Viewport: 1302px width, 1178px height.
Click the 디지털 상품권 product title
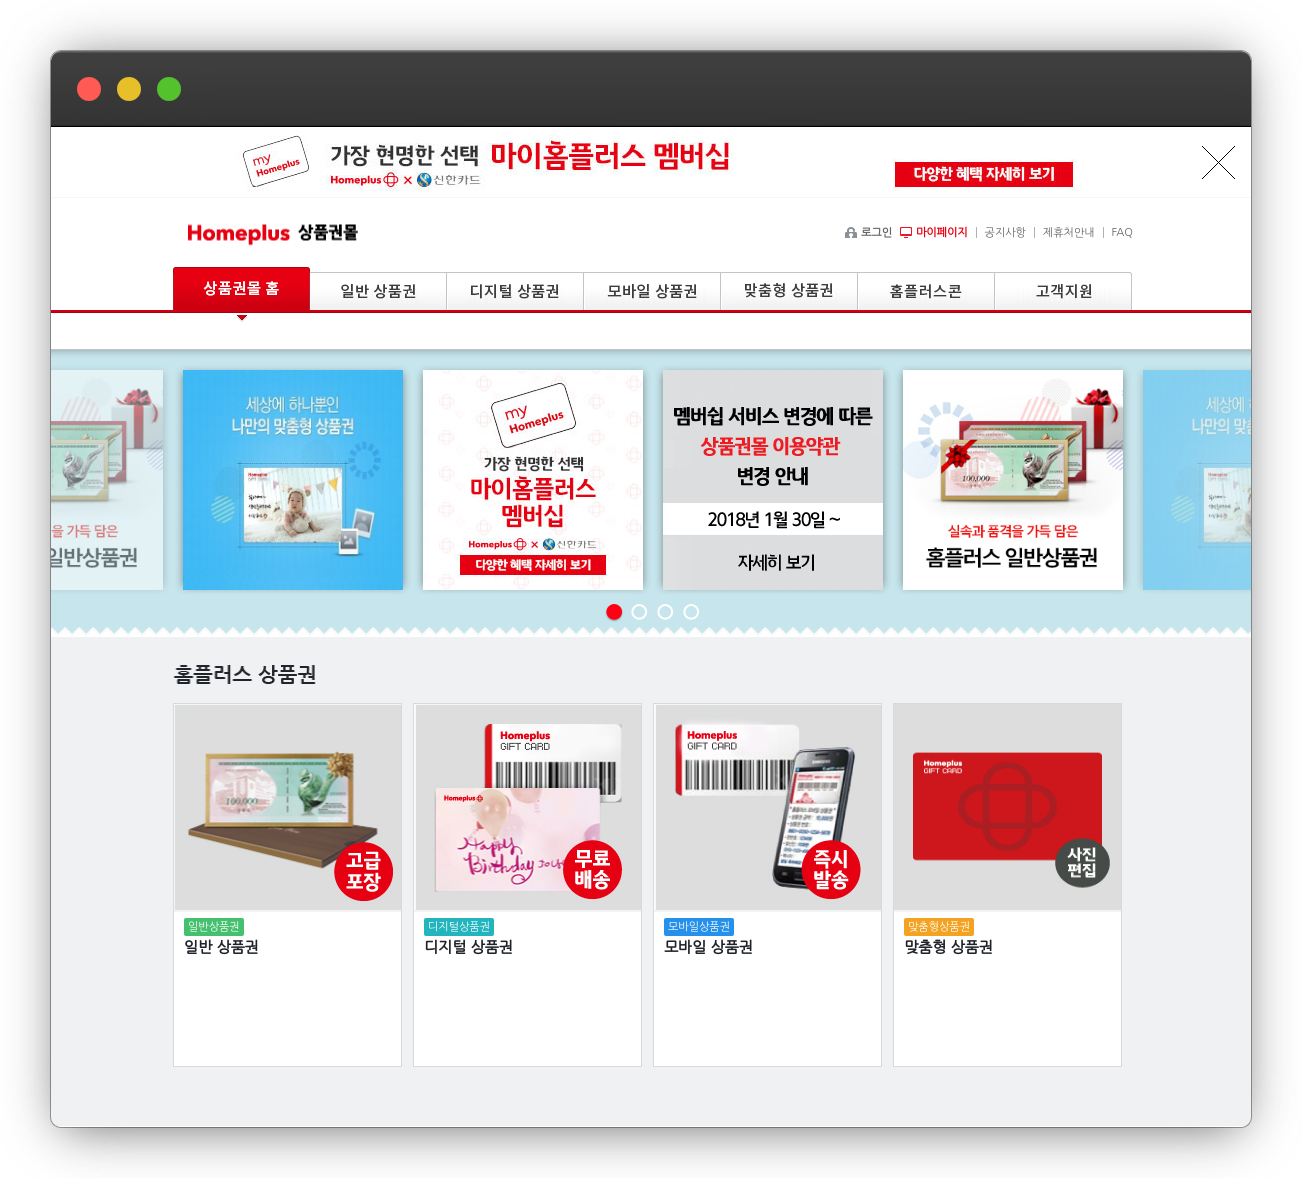469,947
